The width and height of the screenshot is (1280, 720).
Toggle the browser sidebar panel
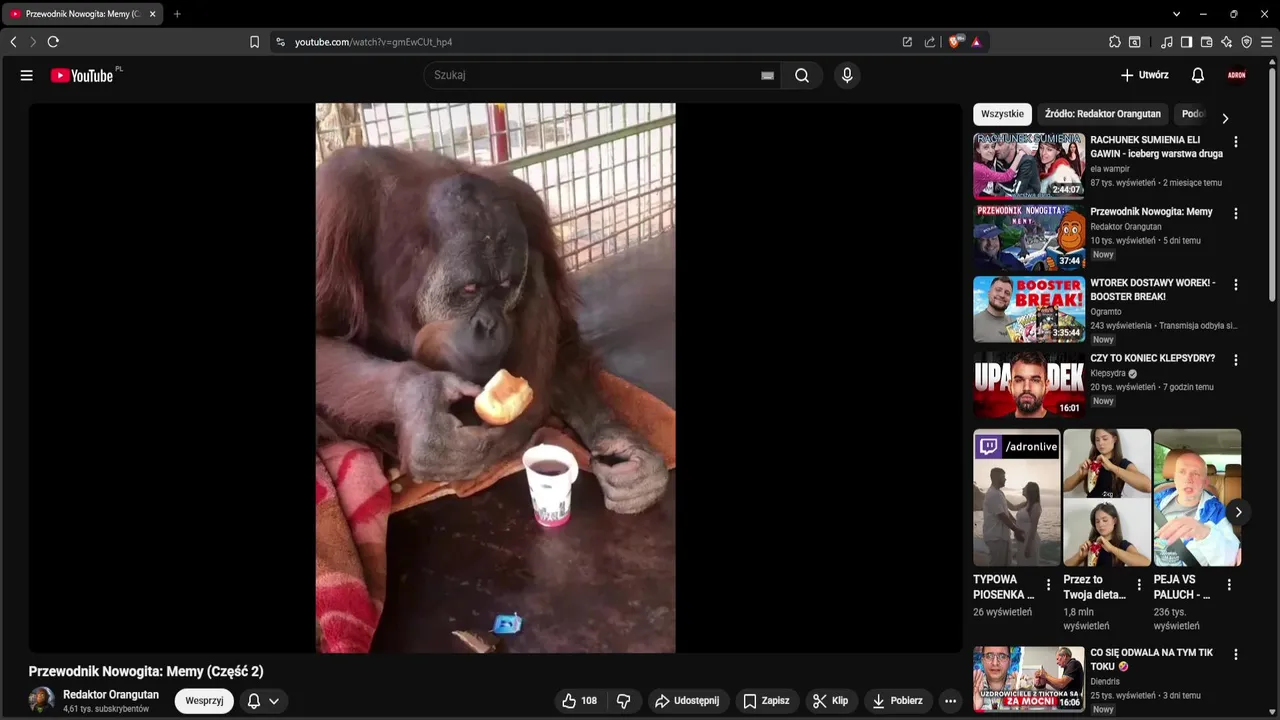(x=1186, y=42)
